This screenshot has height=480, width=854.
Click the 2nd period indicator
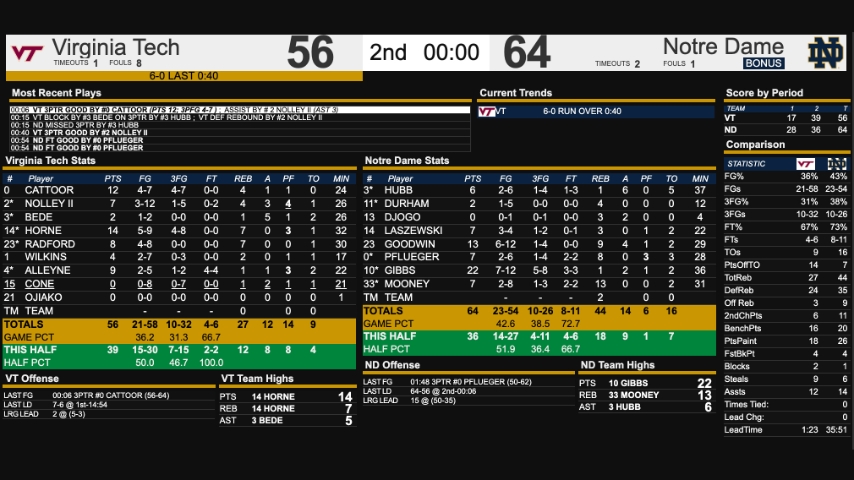388,52
